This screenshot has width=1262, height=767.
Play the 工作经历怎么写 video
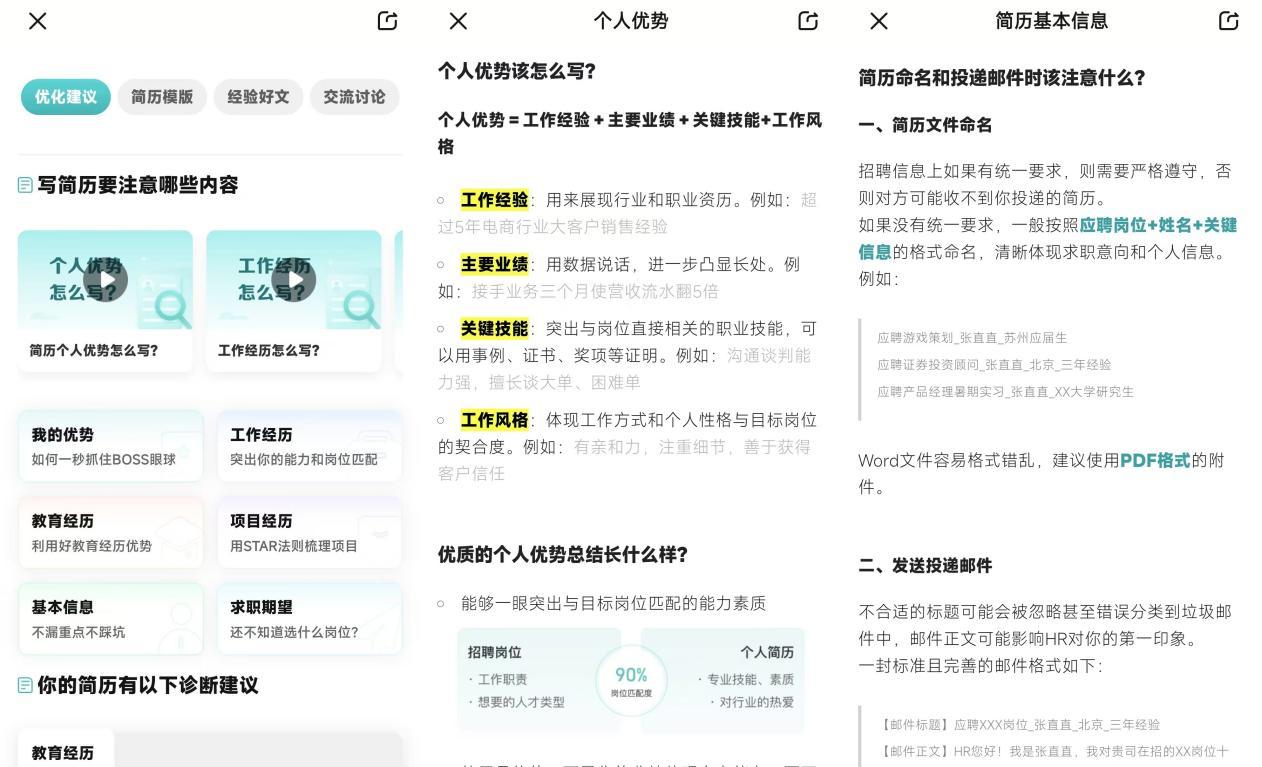(x=293, y=280)
